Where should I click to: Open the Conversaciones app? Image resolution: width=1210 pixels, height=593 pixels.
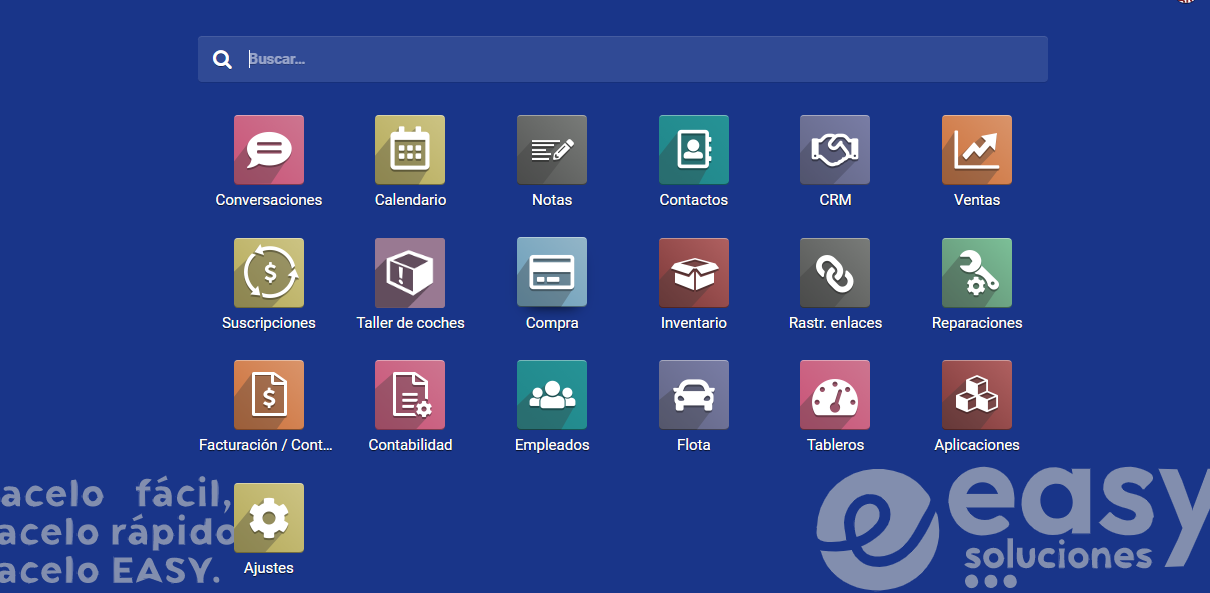268,151
